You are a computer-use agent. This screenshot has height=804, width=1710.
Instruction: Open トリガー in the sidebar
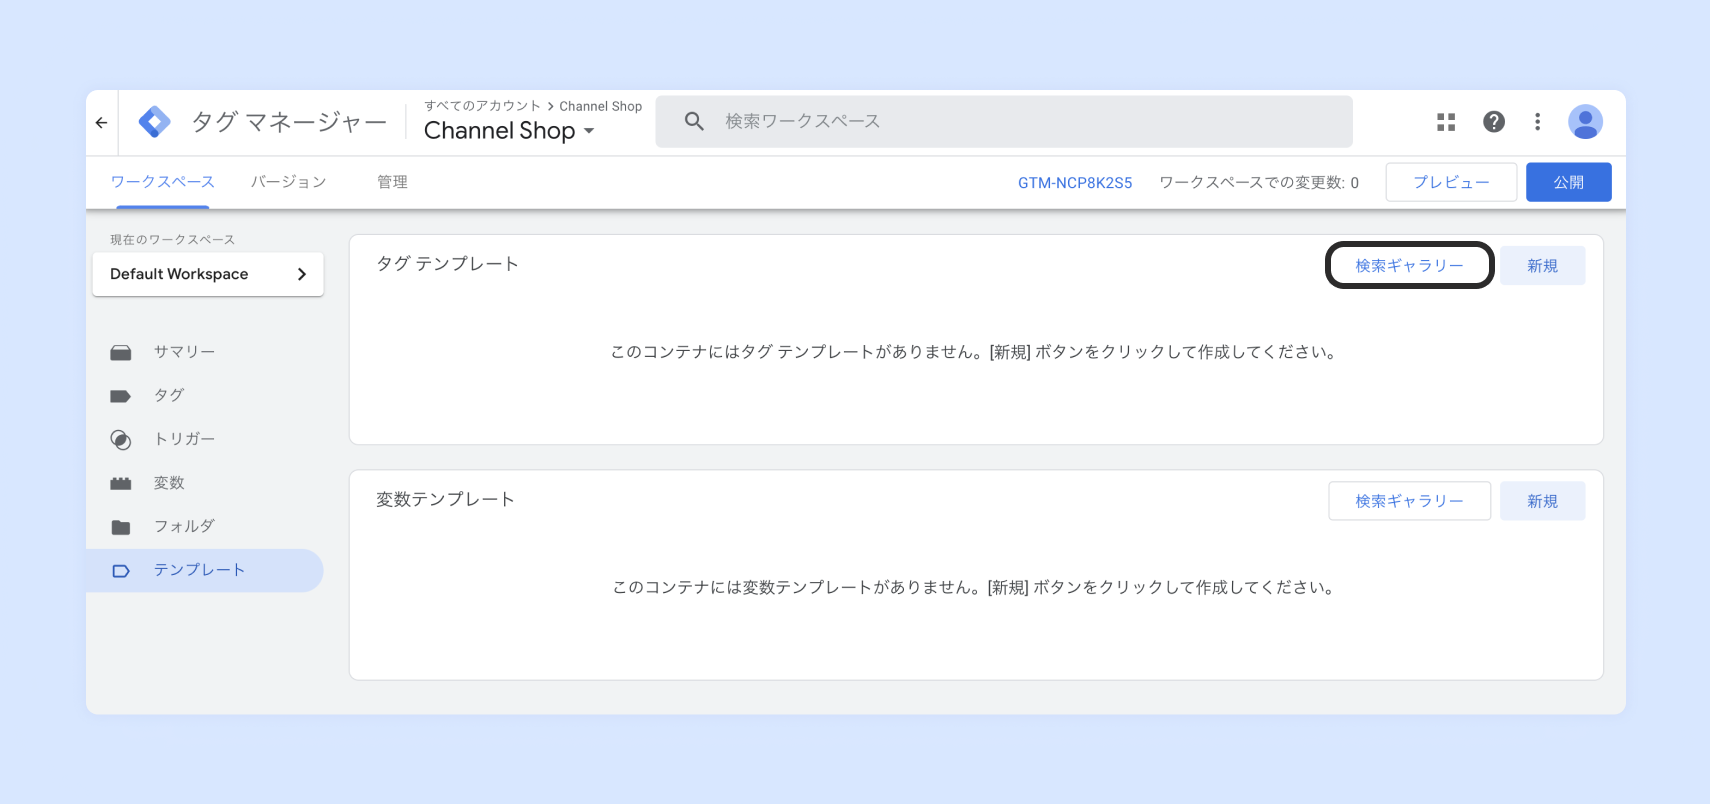184,439
